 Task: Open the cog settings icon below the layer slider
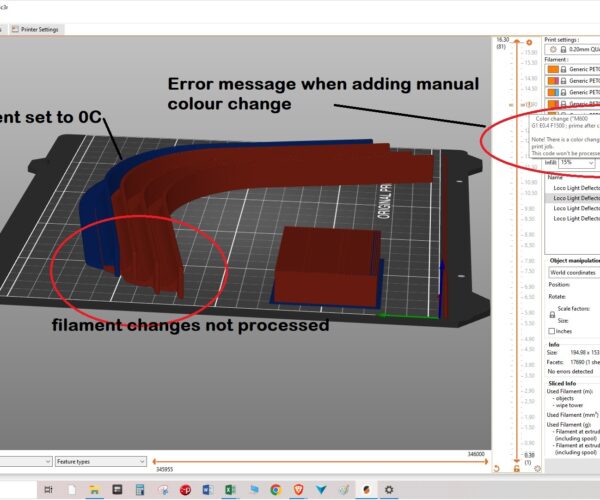pos(537,469)
